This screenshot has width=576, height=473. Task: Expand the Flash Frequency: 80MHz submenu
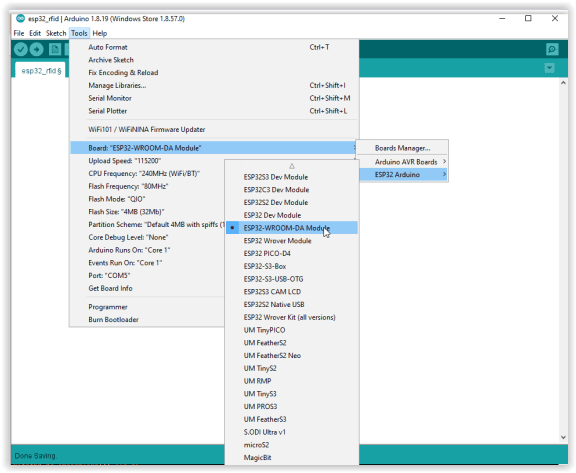tap(147, 186)
